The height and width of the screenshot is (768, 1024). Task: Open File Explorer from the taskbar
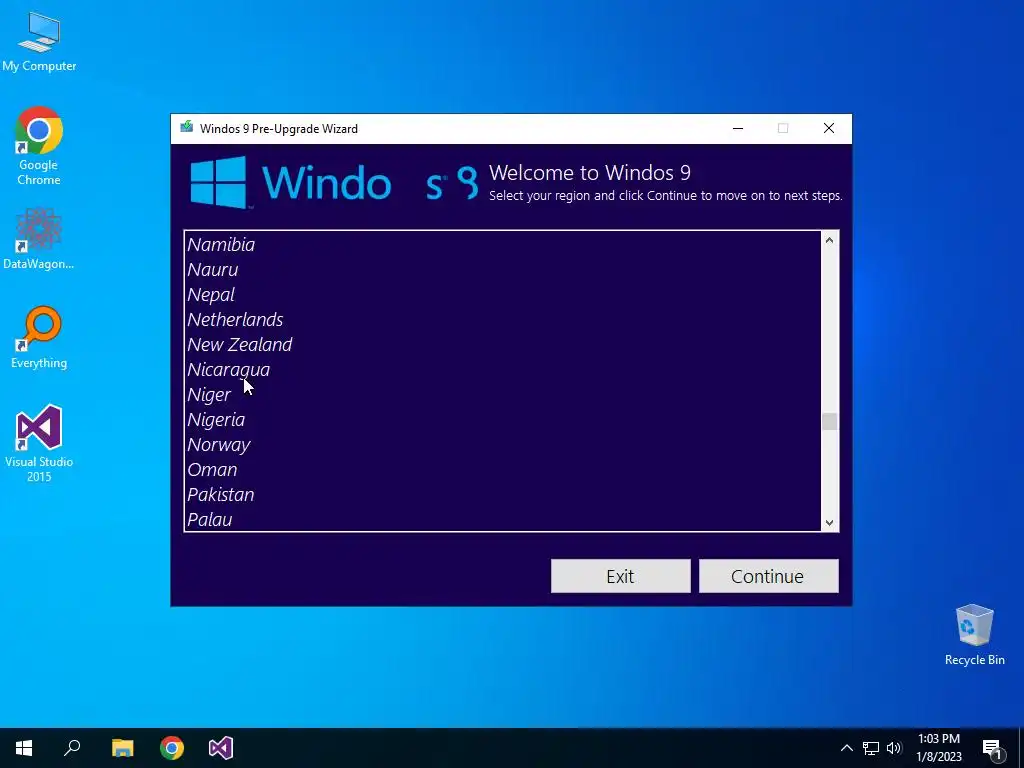click(122, 748)
